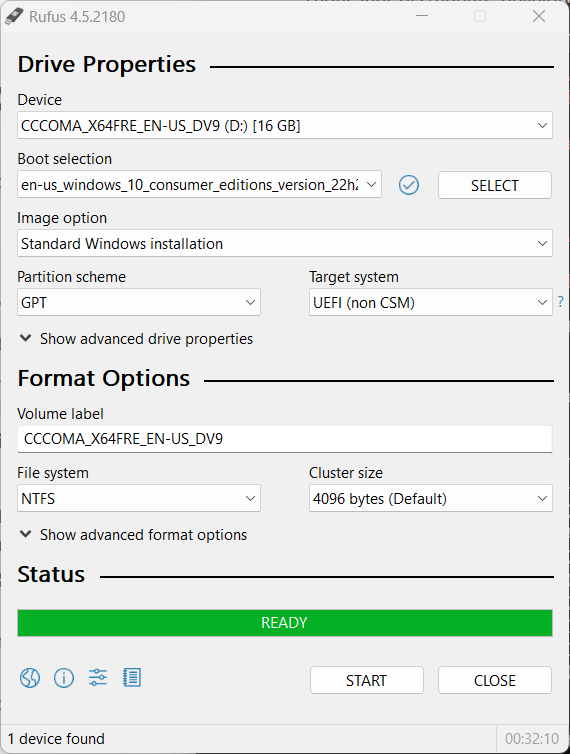The width and height of the screenshot is (570, 754).
Task: Open the Device dropdown list
Action: [285, 126]
